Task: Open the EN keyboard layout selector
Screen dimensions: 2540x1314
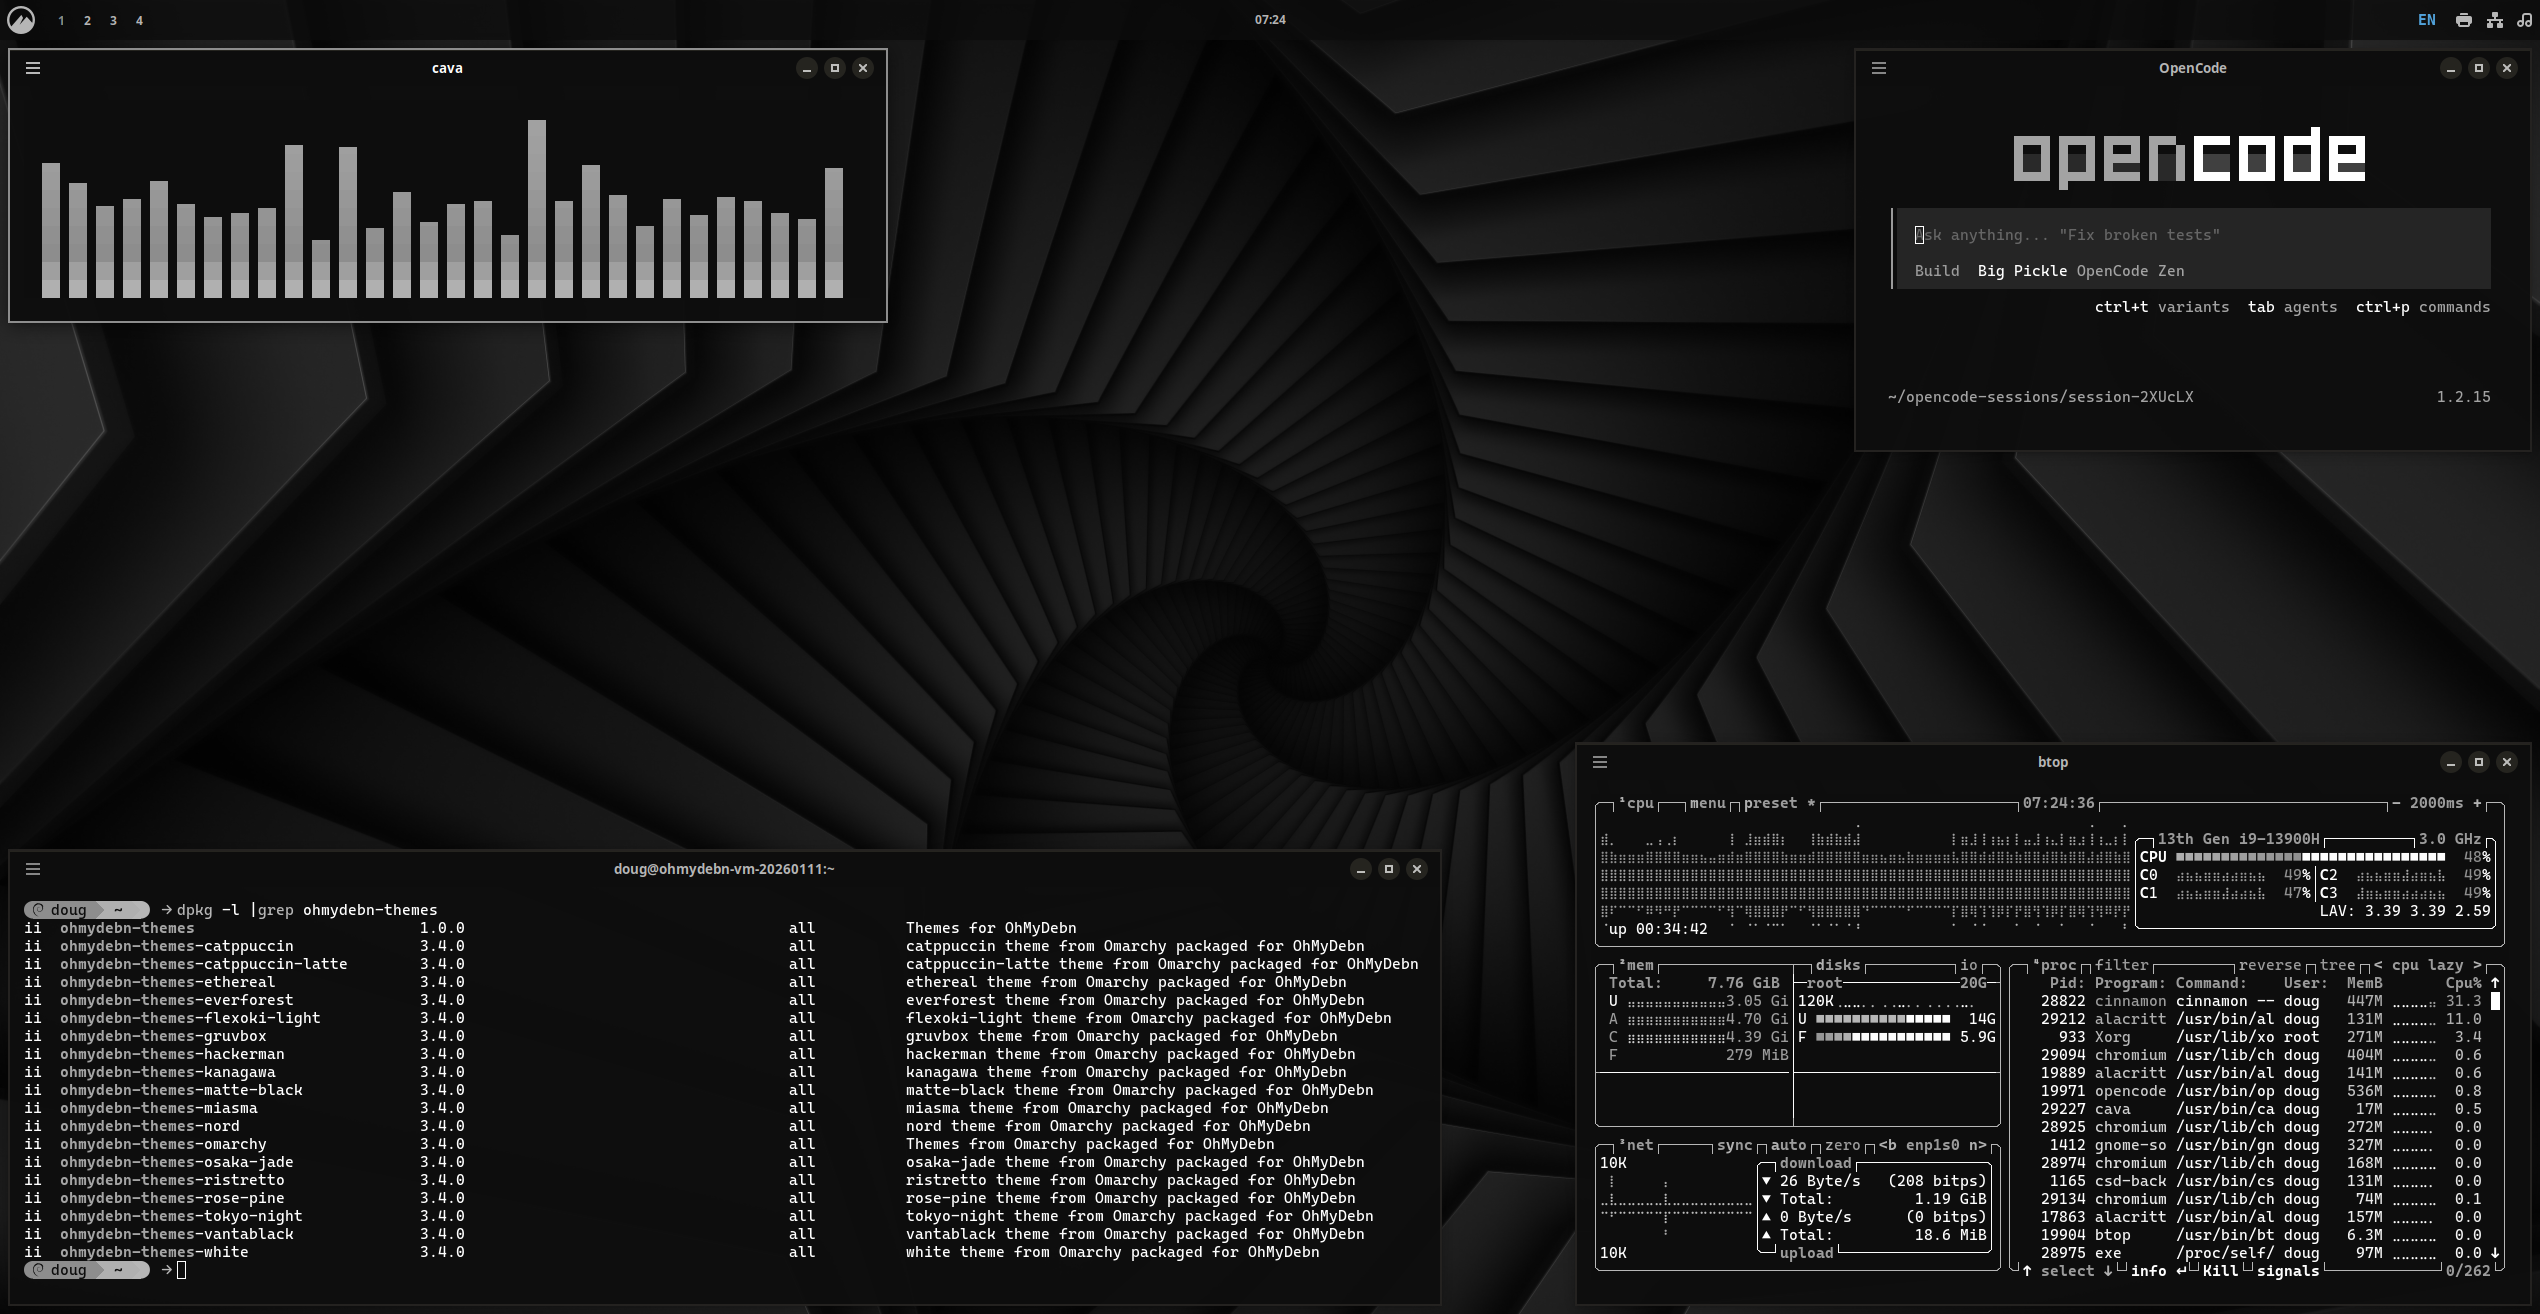Action: click(x=2427, y=20)
